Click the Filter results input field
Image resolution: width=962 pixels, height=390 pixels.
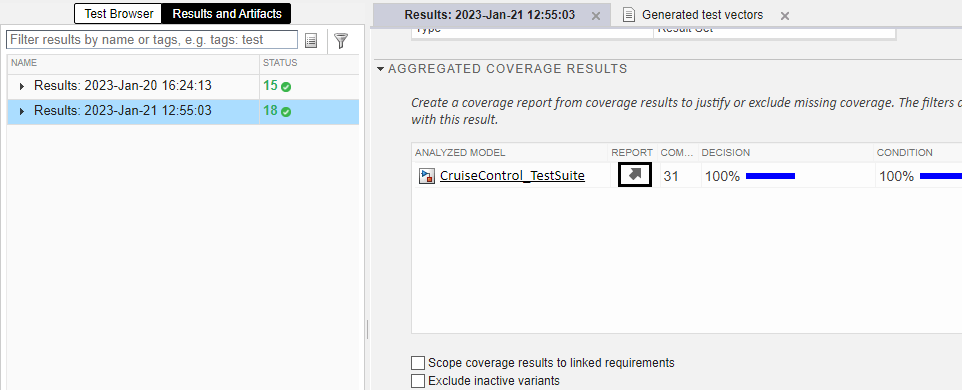[x=152, y=40]
